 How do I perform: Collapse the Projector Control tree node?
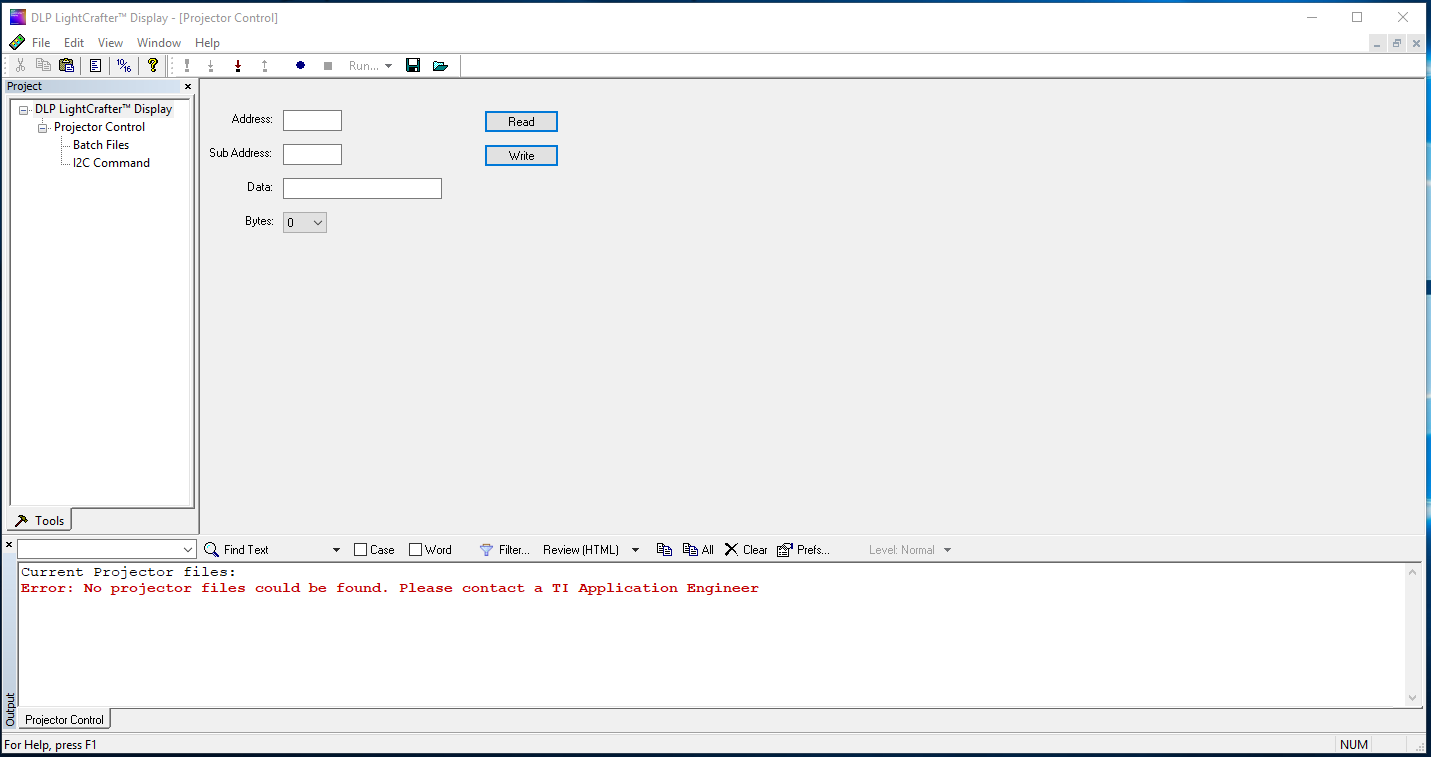42,127
